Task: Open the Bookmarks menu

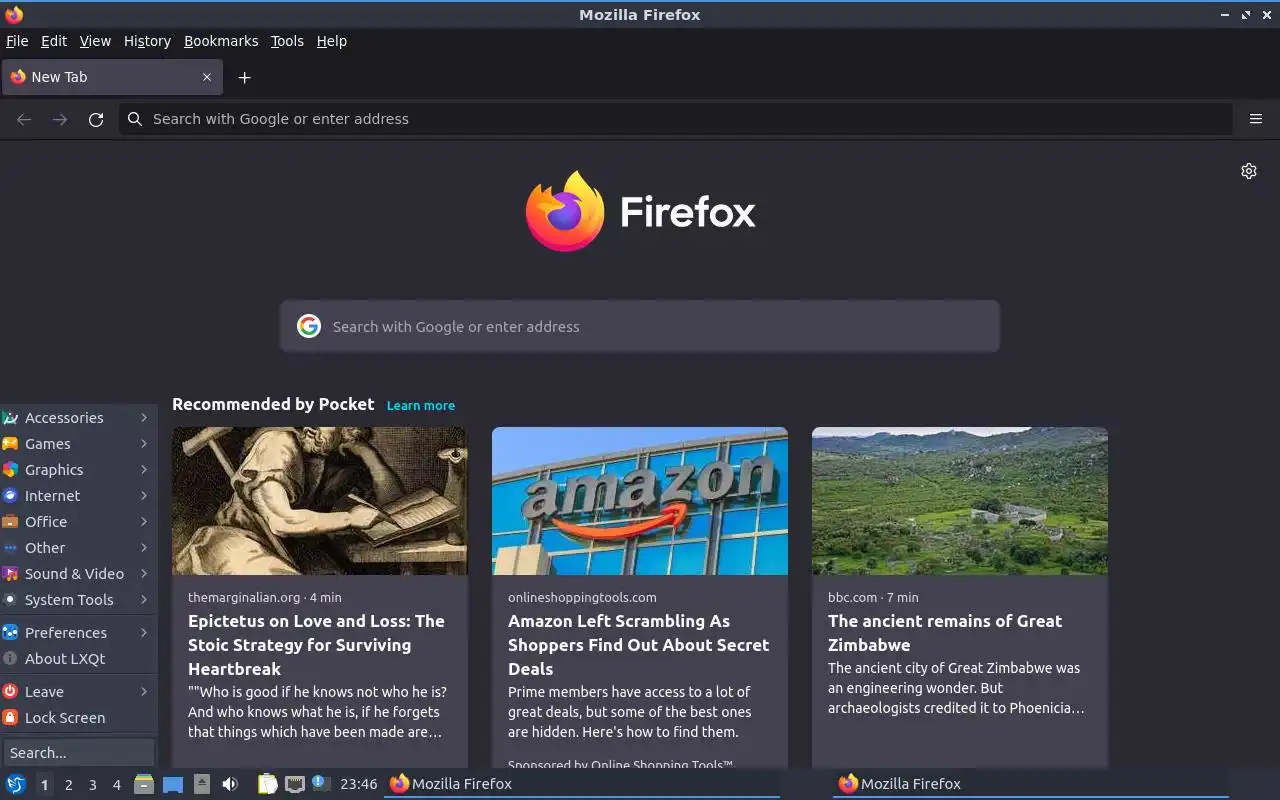Action: pyautogui.click(x=221, y=41)
